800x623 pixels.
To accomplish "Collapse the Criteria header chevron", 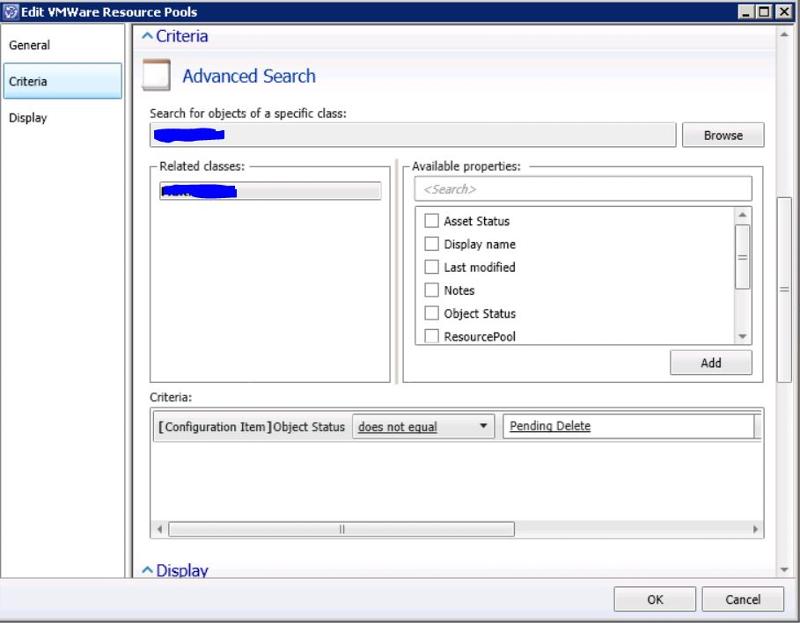I will coord(147,36).
